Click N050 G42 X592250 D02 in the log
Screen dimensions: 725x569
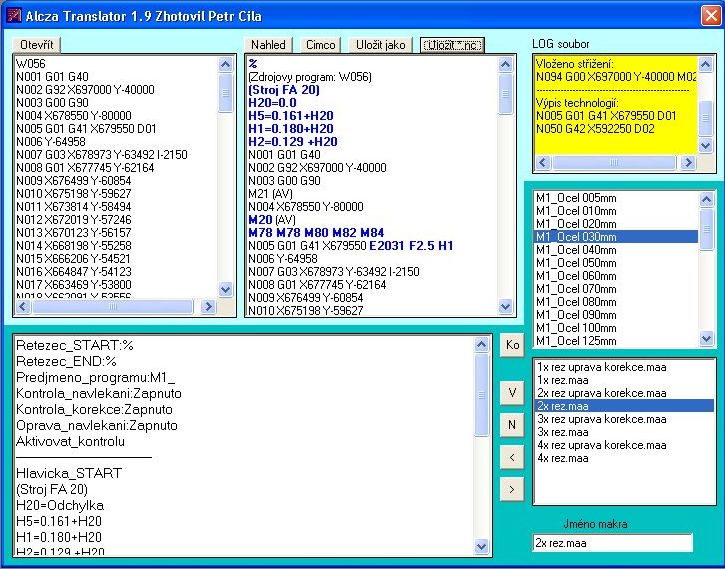tap(596, 128)
